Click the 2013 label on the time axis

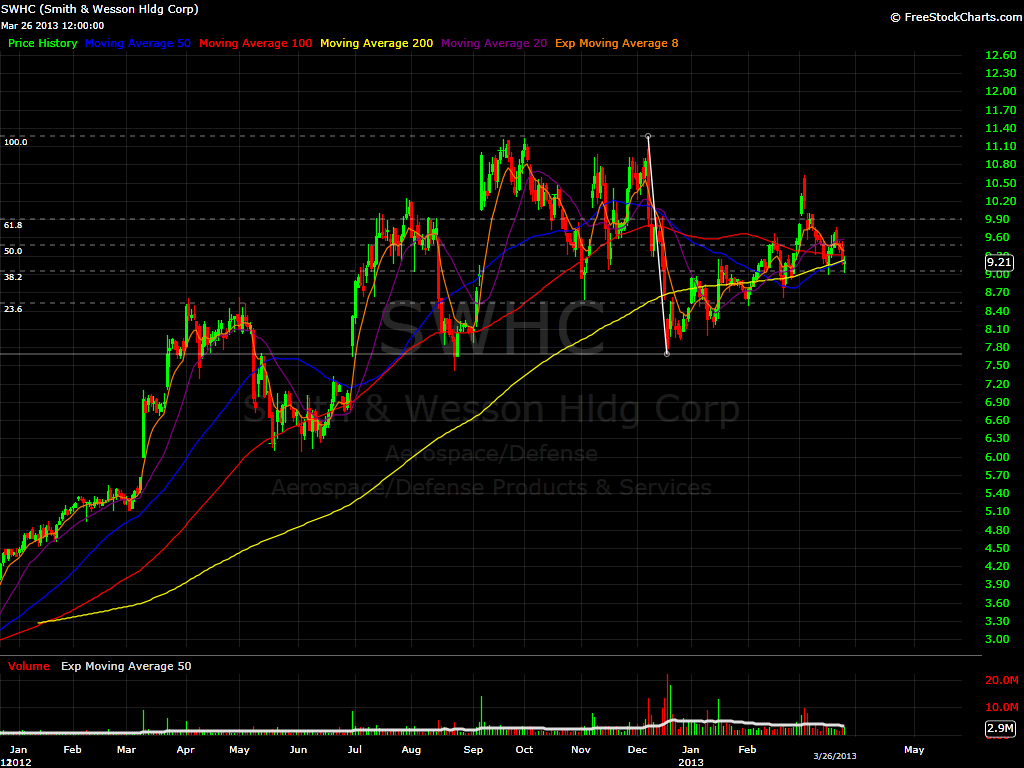pos(689,761)
